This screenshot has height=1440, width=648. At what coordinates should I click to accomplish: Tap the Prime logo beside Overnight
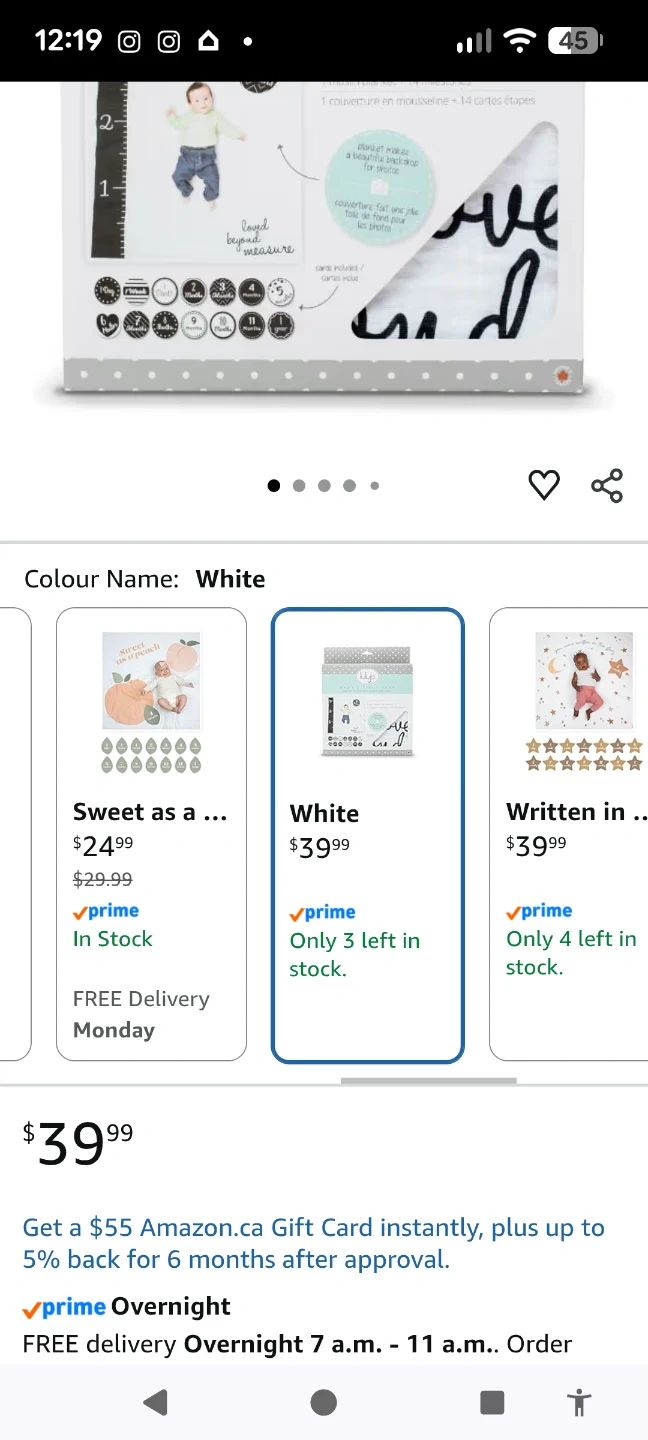click(64, 1307)
